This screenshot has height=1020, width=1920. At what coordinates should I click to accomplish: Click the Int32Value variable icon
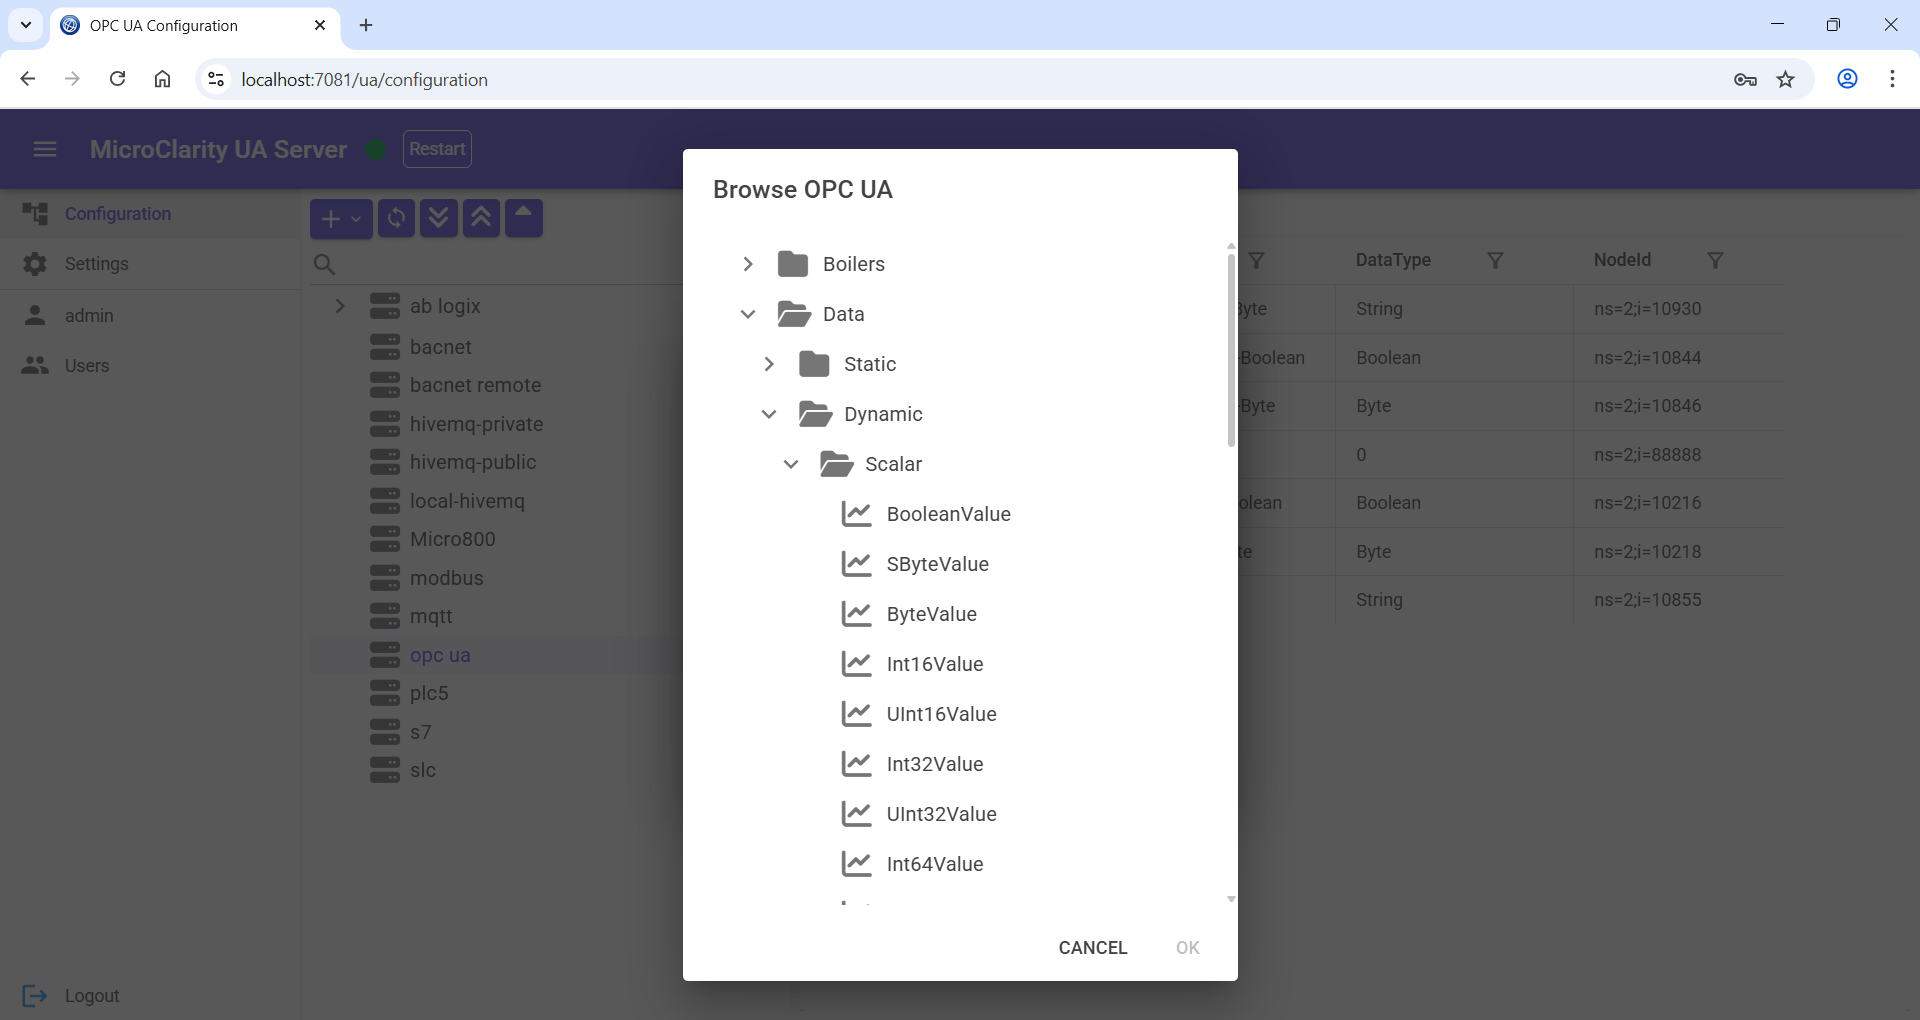[x=856, y=764]
